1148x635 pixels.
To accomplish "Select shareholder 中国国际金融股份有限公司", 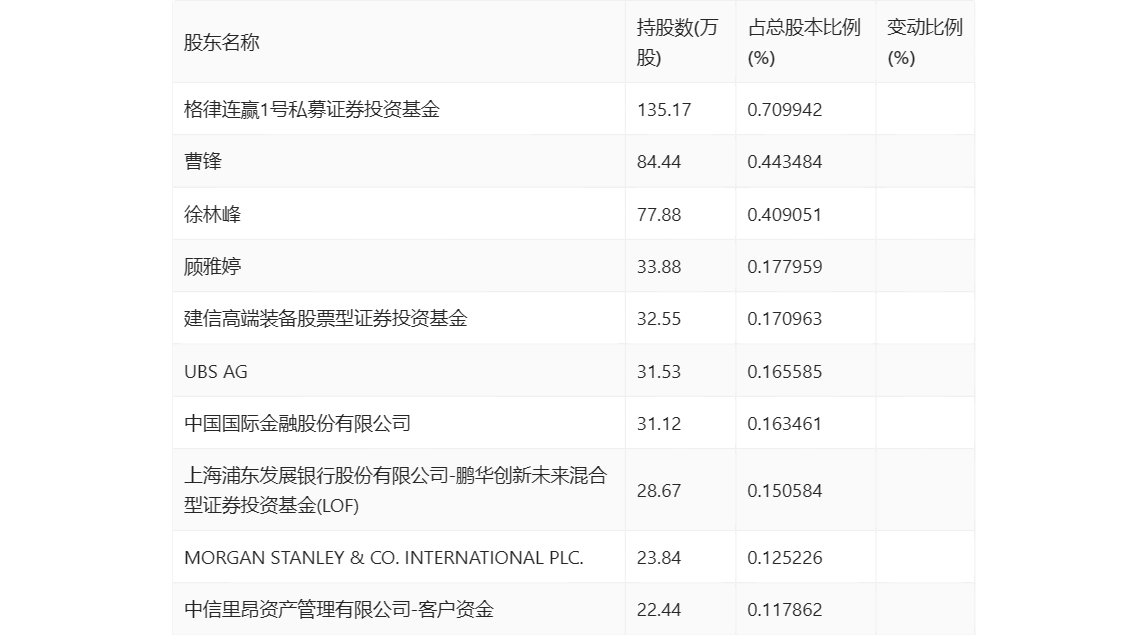I will tap(297, 423).
